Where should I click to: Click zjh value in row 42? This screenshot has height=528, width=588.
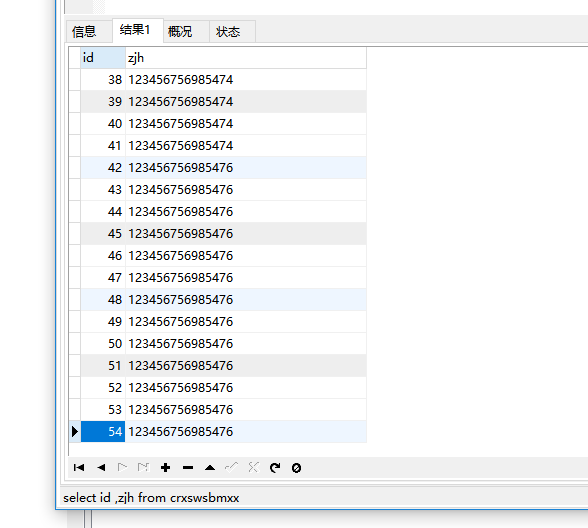coord(246,168)
